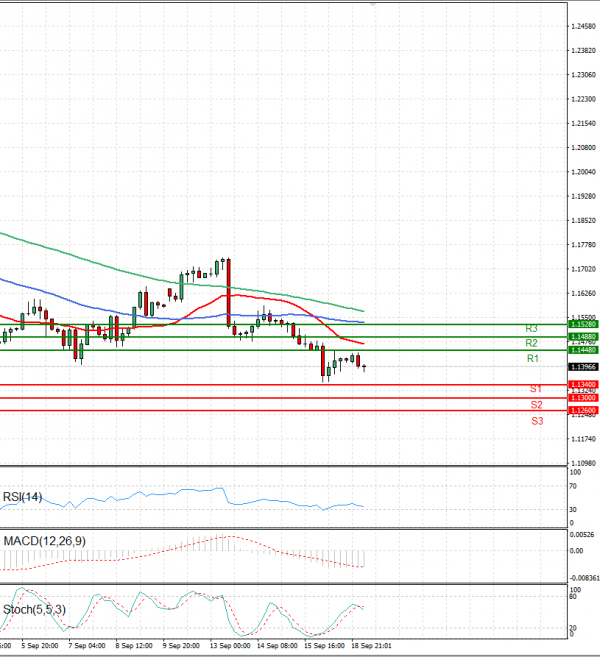The image size is (600, 657).
Task: Click the R1 resistance label
Action: [x=533, y=358]
